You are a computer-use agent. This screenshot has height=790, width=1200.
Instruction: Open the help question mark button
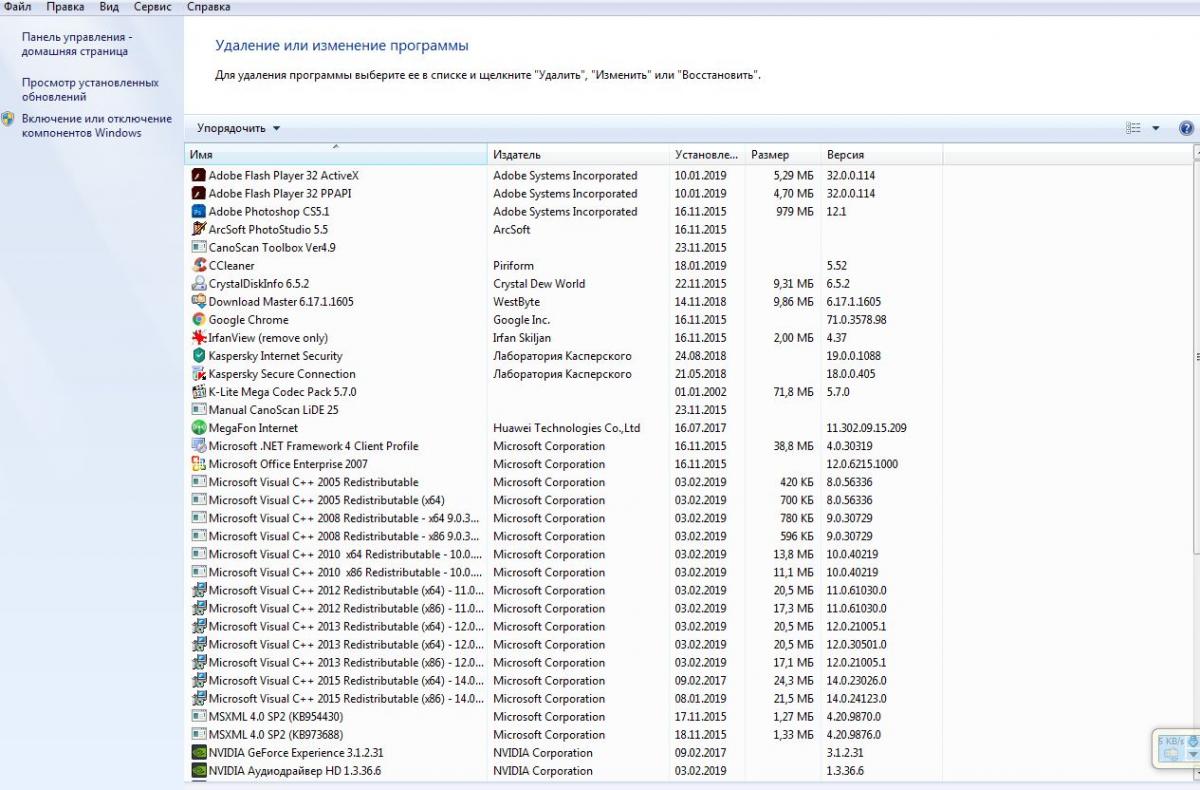click(1186, 128)
